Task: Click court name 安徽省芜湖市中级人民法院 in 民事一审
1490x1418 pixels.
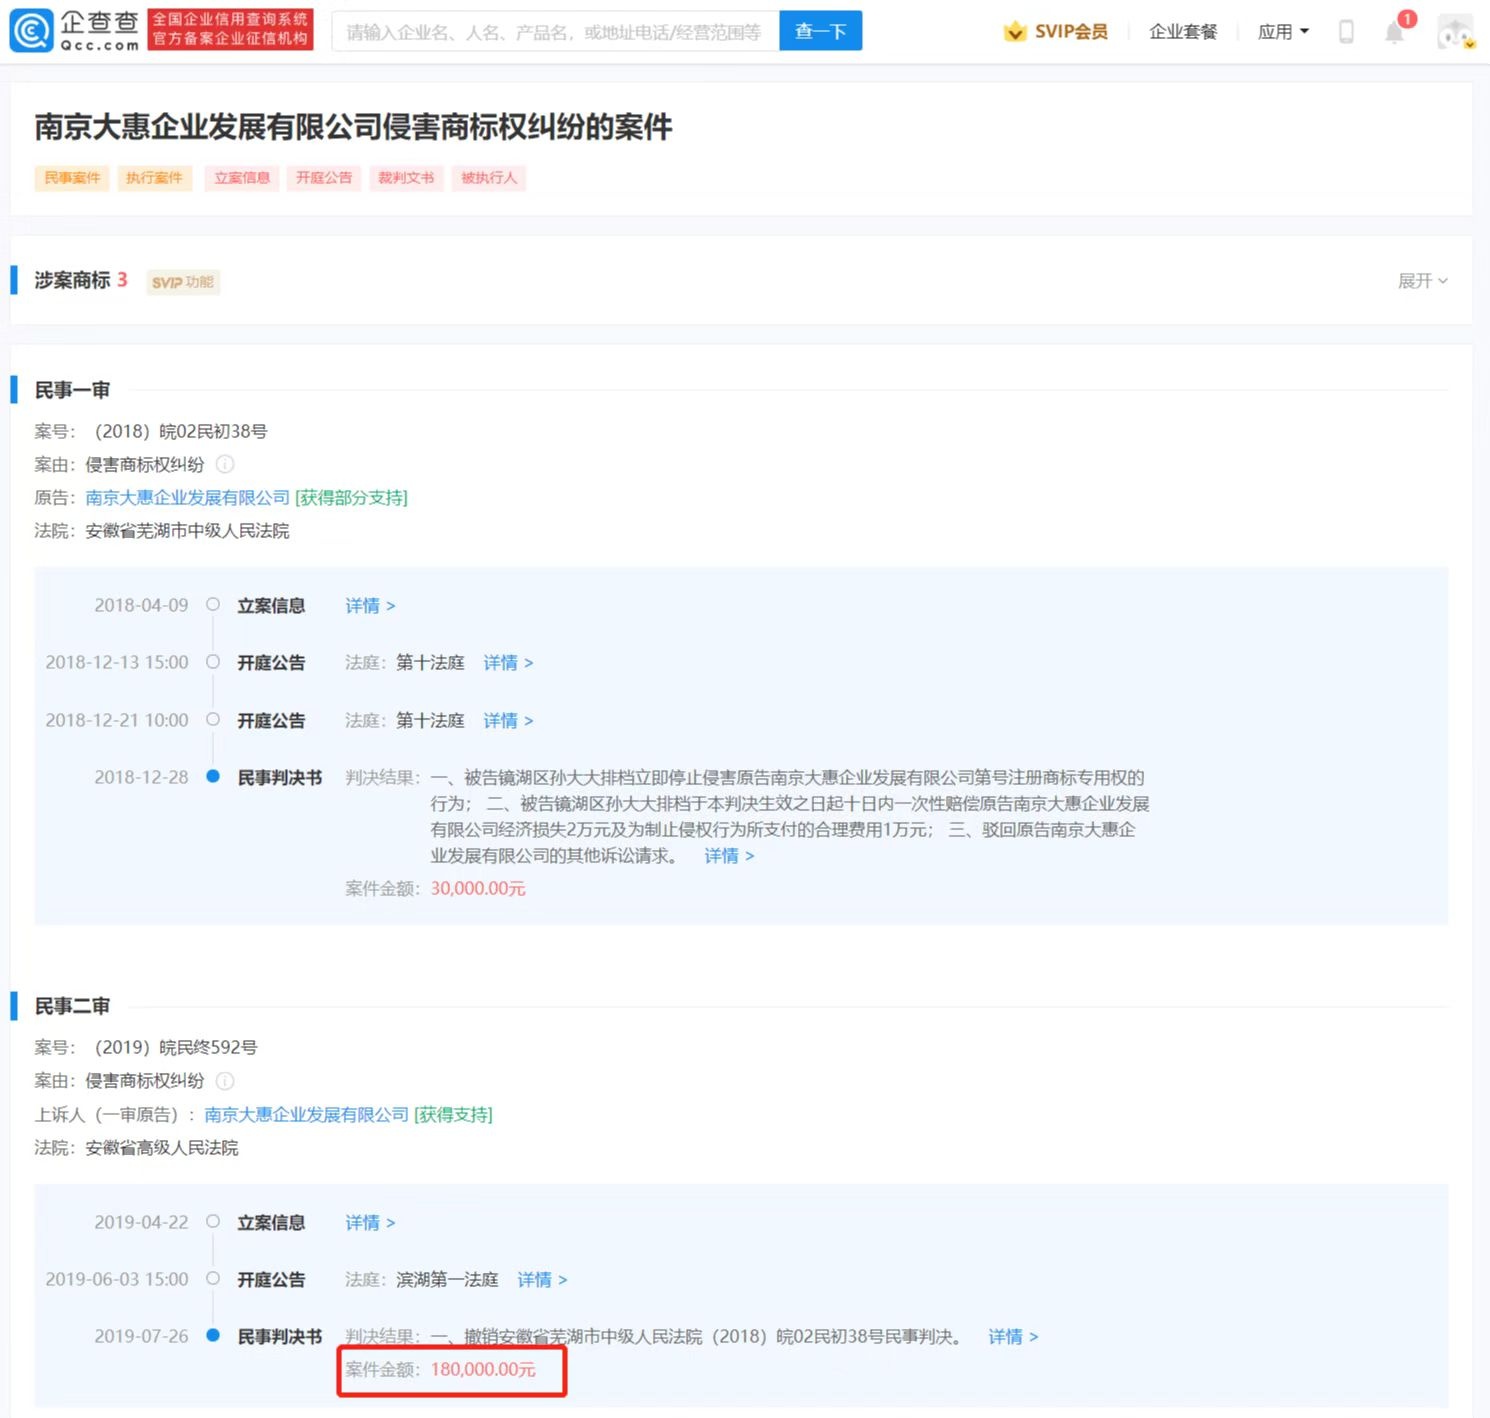Action: point(187,531)
